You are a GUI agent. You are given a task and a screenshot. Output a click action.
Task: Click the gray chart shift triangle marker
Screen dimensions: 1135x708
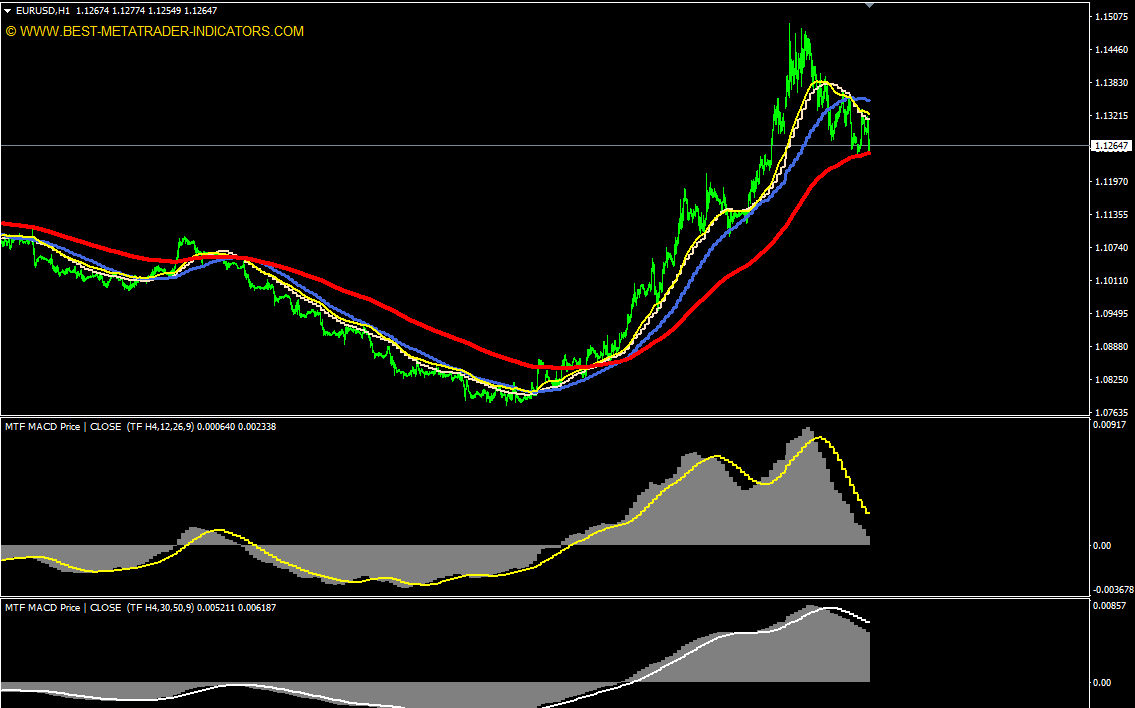869,5
